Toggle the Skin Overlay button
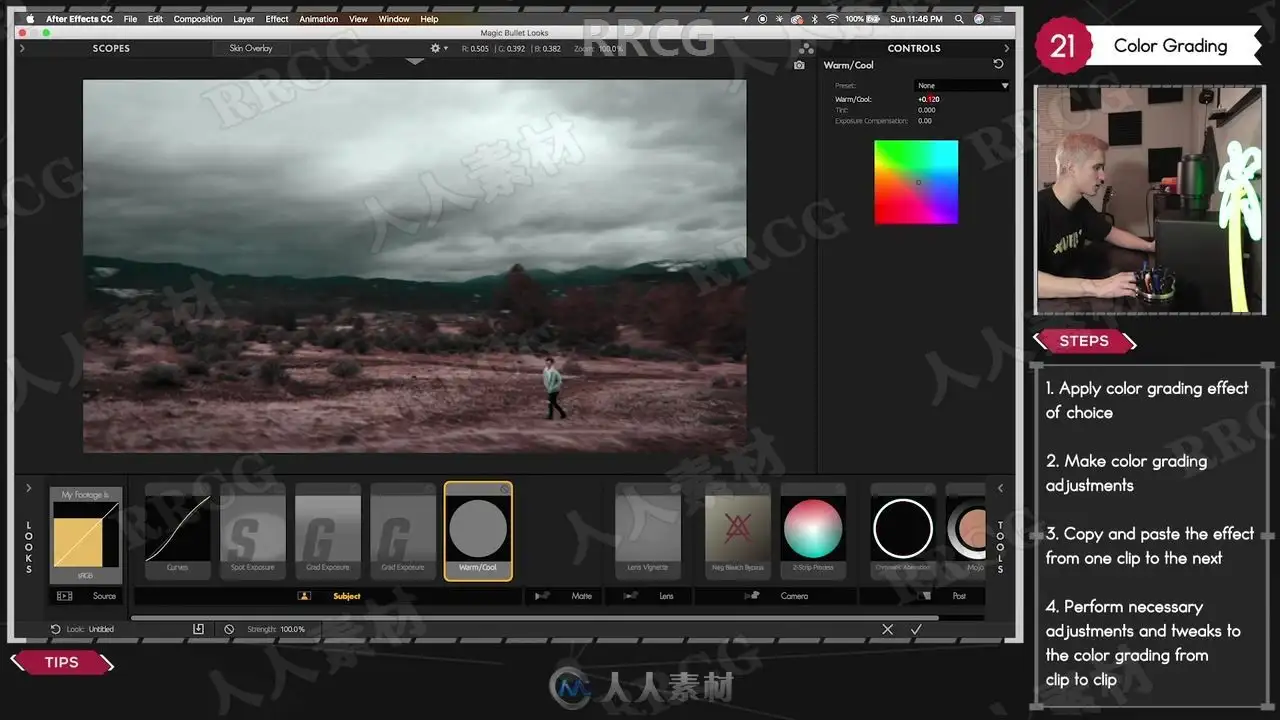1280x720 pixels. [251, 48]
